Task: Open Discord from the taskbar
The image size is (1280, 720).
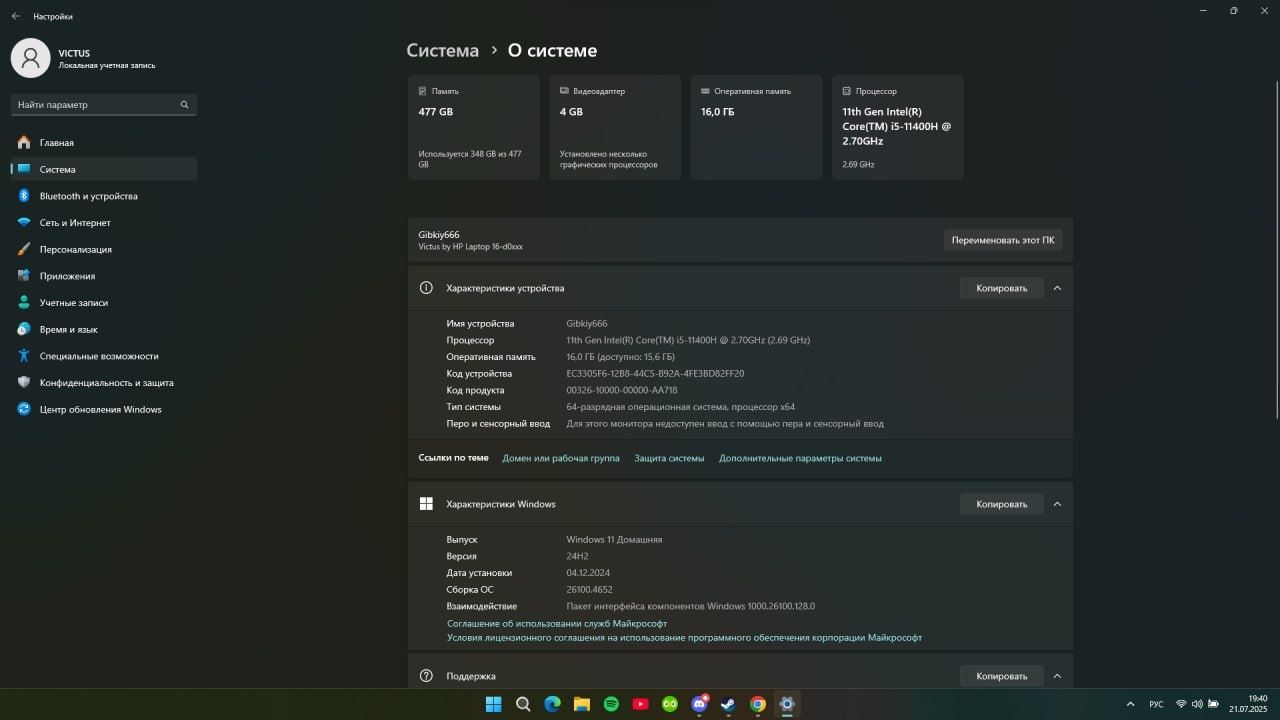Action: 699,704
